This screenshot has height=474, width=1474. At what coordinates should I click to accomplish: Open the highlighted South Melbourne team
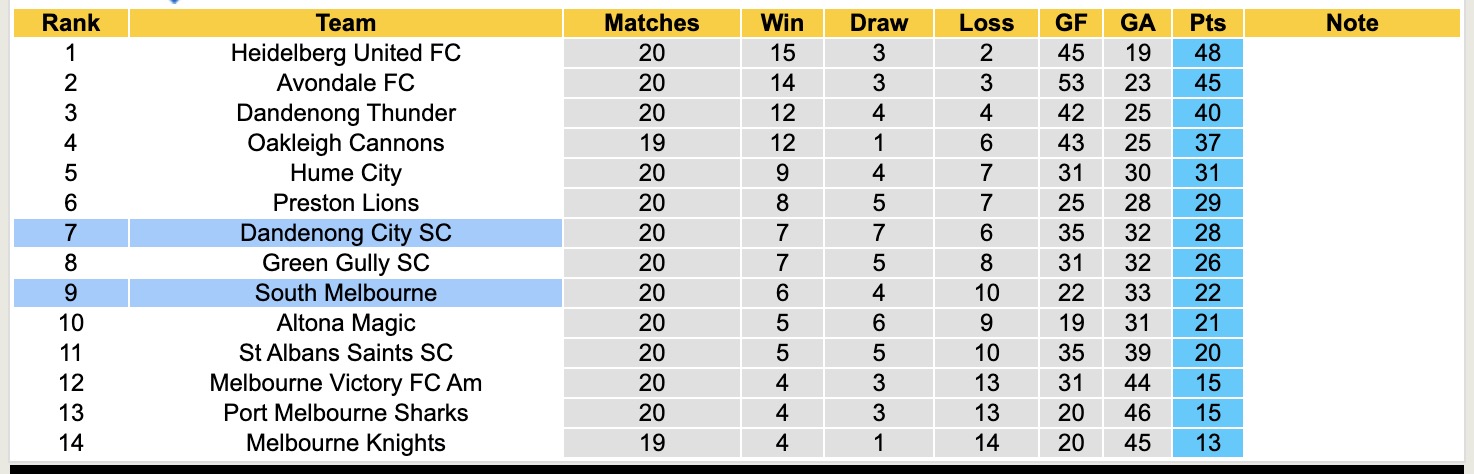coord(345,293)
